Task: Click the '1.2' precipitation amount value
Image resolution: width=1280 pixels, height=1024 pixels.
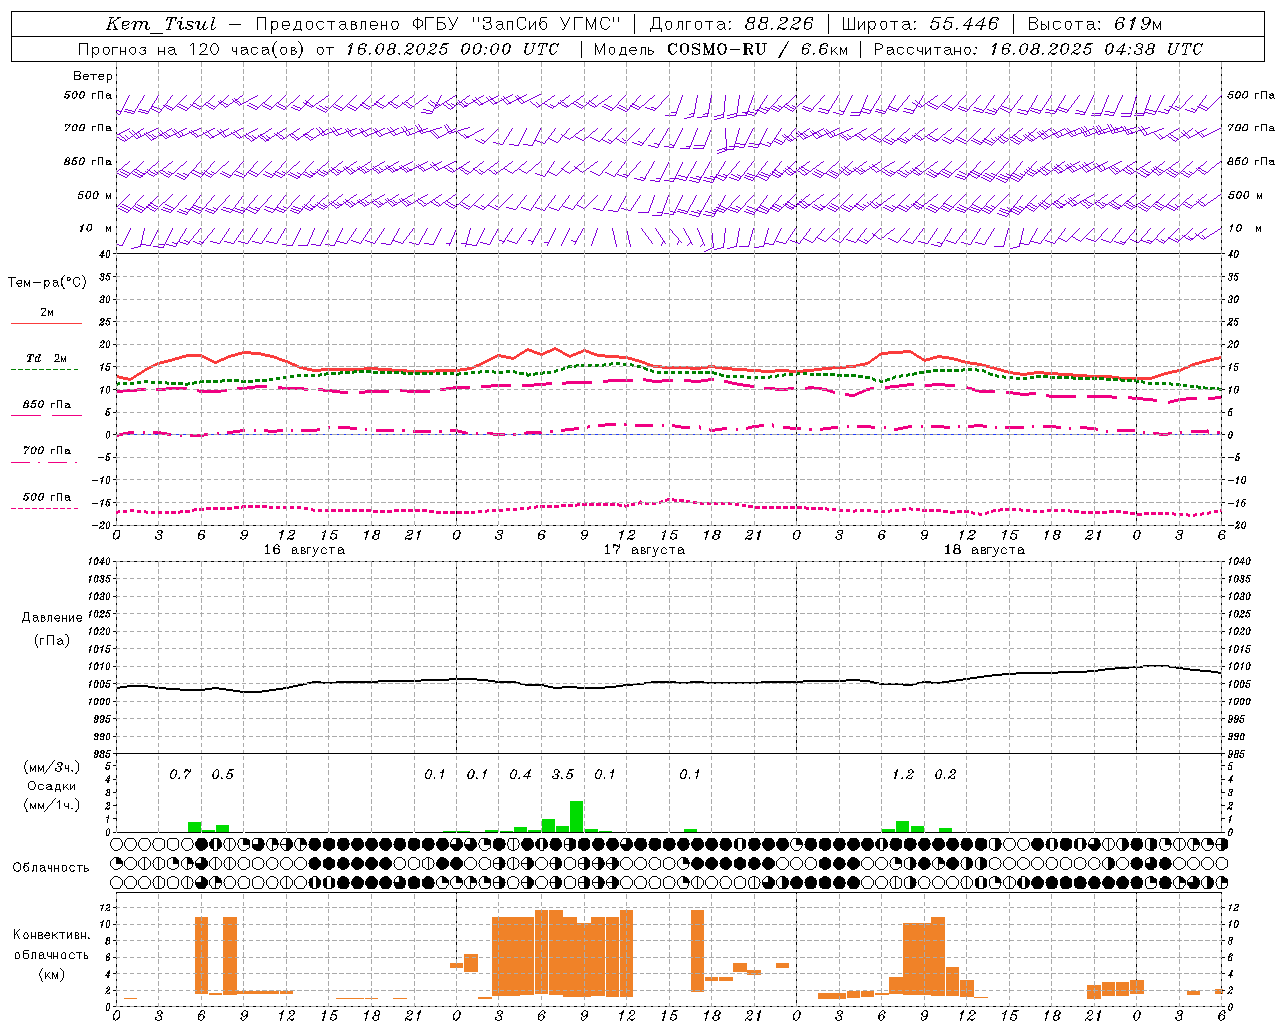Action: 903,774
